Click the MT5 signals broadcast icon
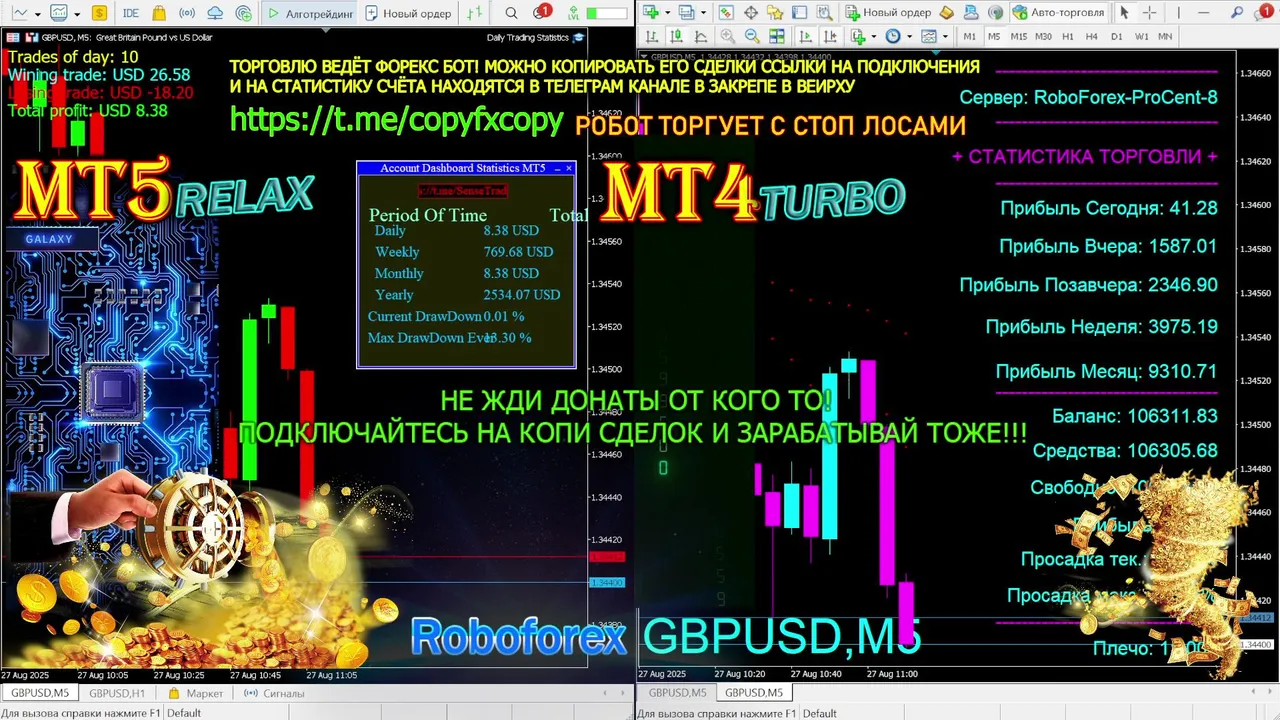The image size is (1280, 720). (x=187, y=13)
